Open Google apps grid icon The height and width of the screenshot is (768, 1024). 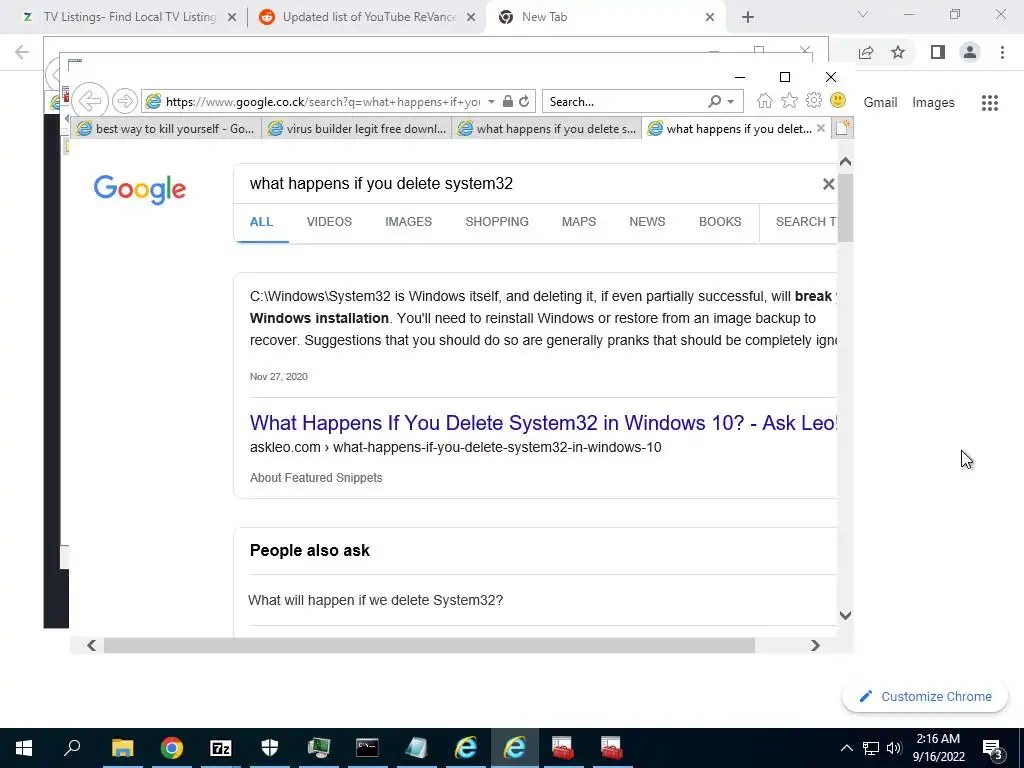[x=990, y=103]
